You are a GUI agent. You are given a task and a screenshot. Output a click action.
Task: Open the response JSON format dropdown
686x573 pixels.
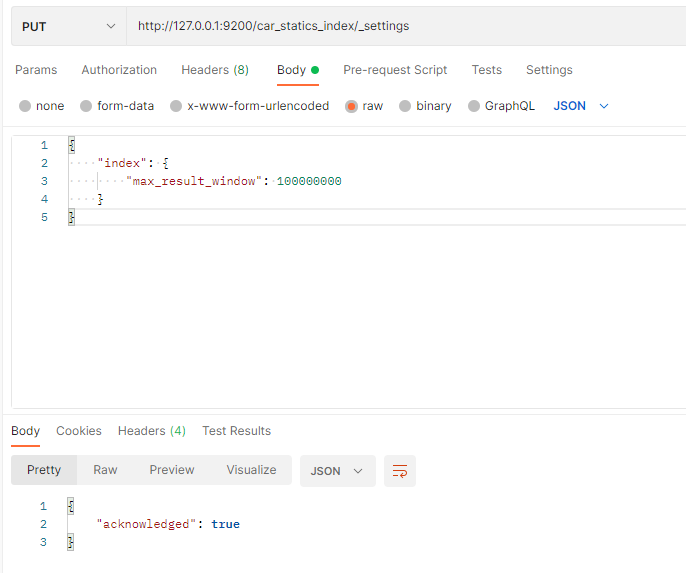337,471
